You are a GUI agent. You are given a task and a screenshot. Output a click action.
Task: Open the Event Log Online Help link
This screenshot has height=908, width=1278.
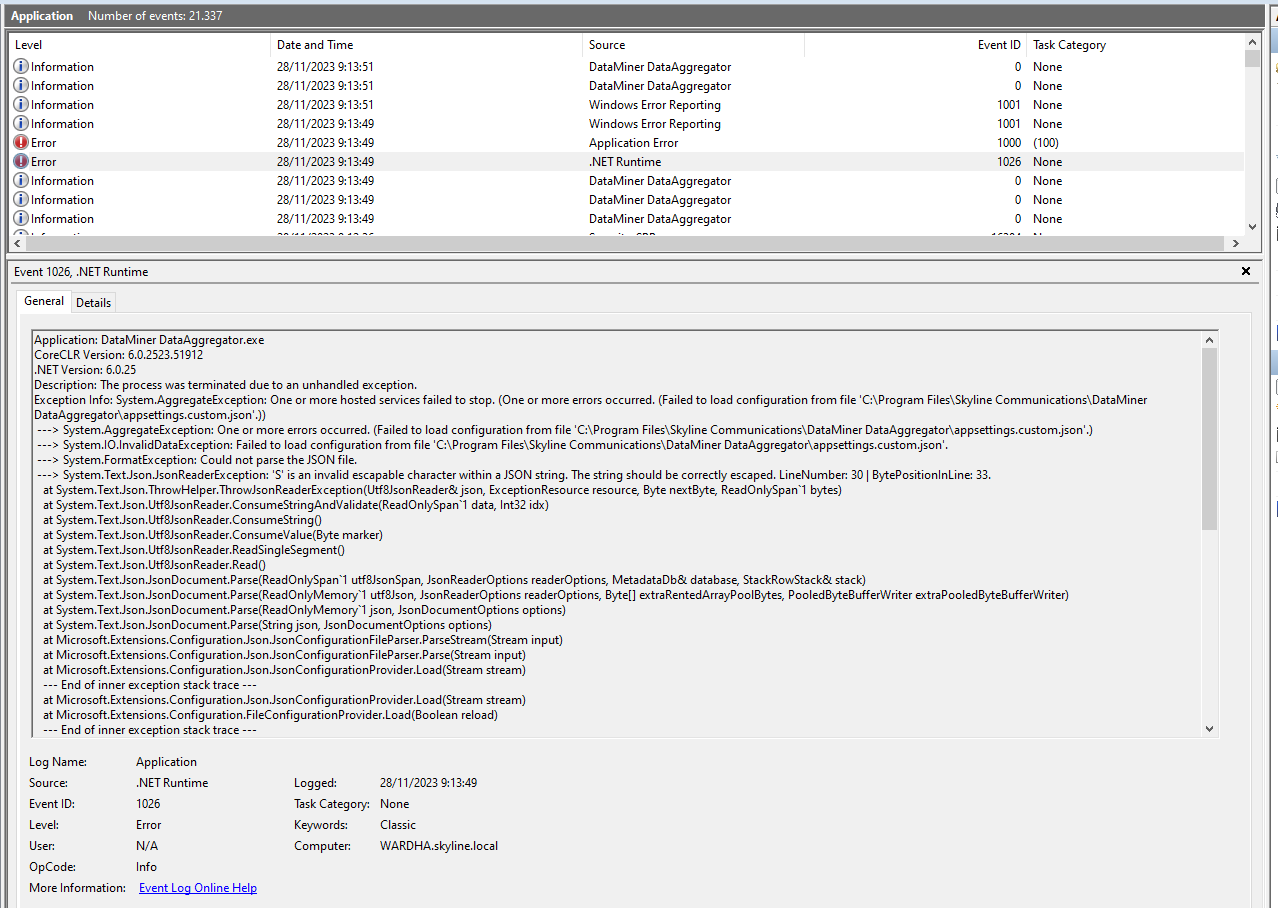click(198, 888)
